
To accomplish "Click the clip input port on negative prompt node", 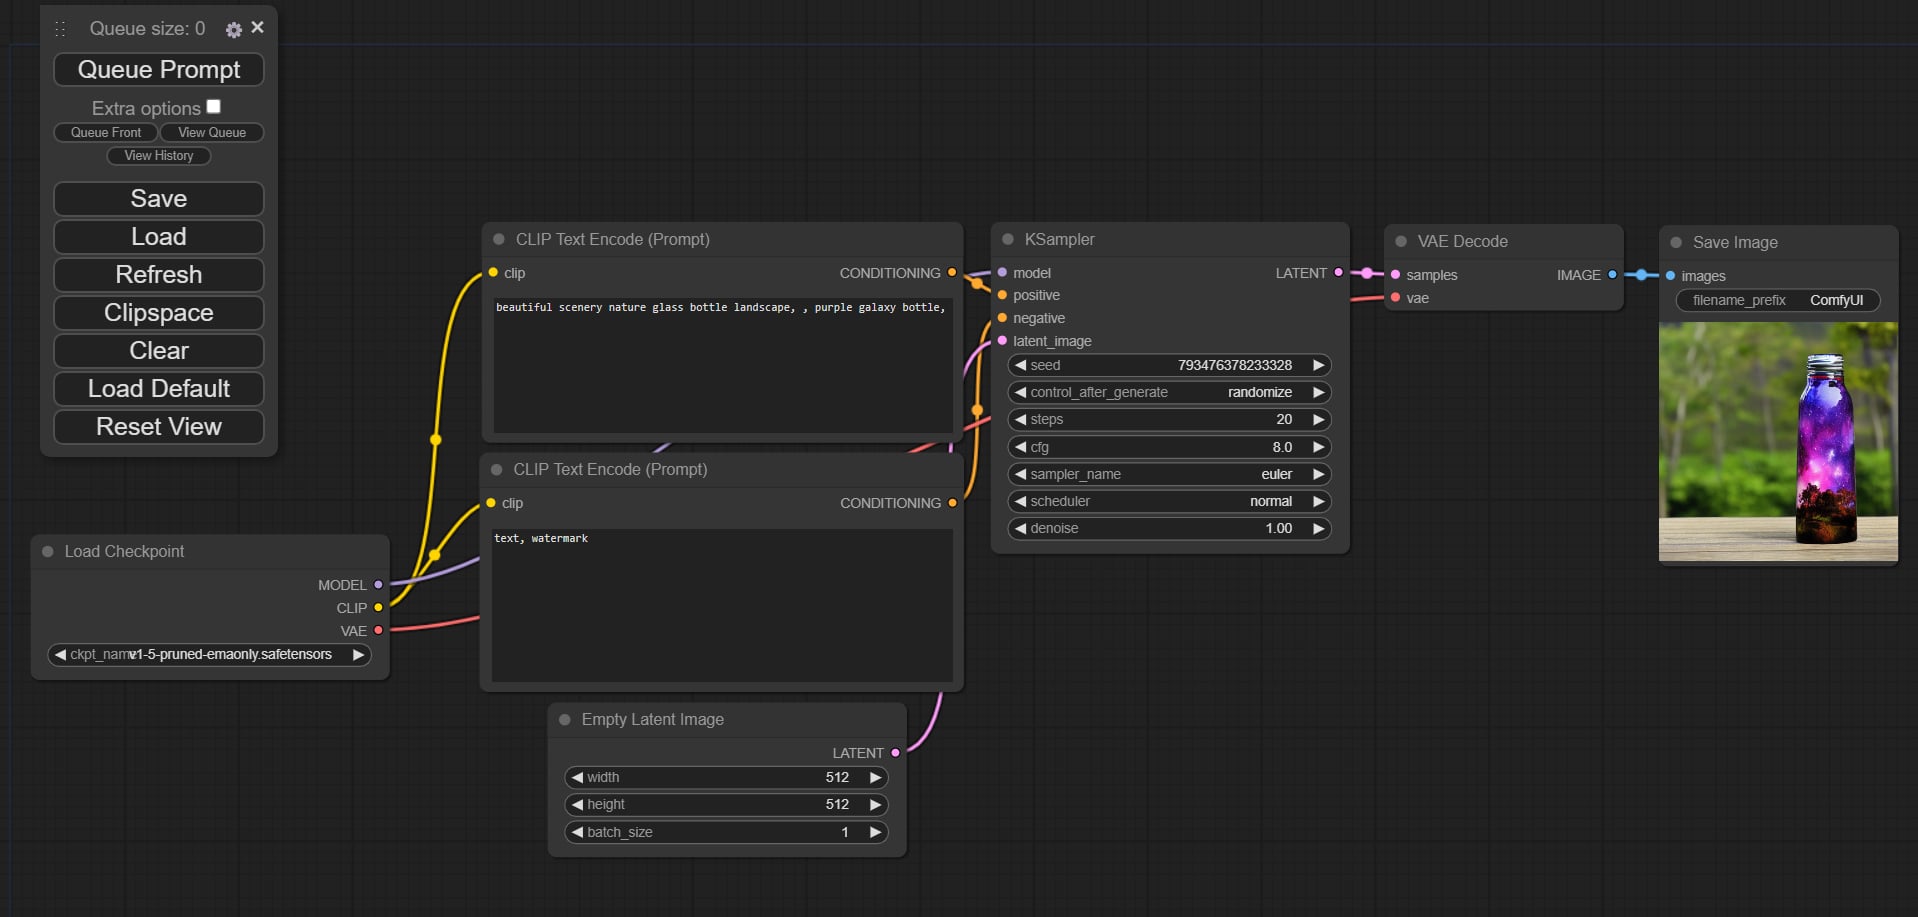I will (491, 502).
